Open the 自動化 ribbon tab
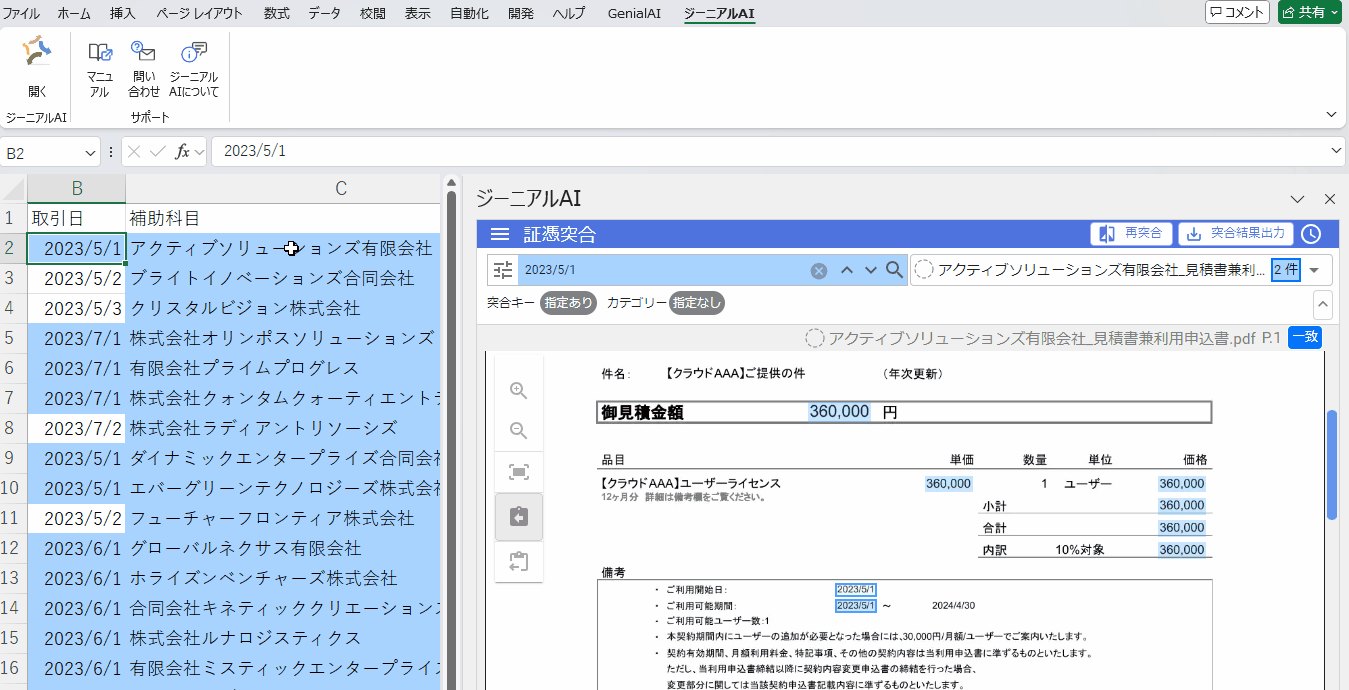The width and height of the screenshot is (1349, 690). point(469,13)
